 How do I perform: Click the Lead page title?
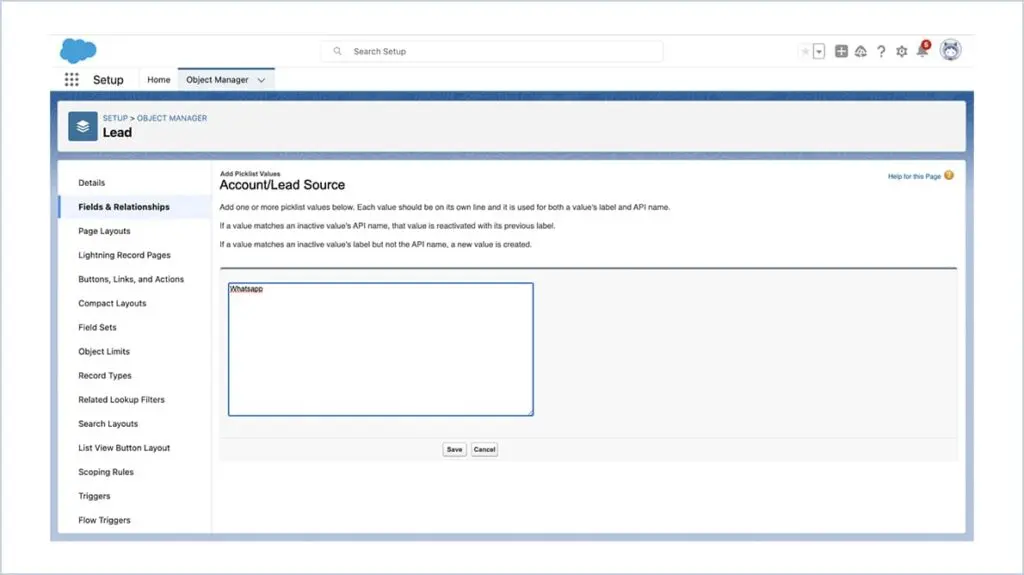[x=118, y=133]
